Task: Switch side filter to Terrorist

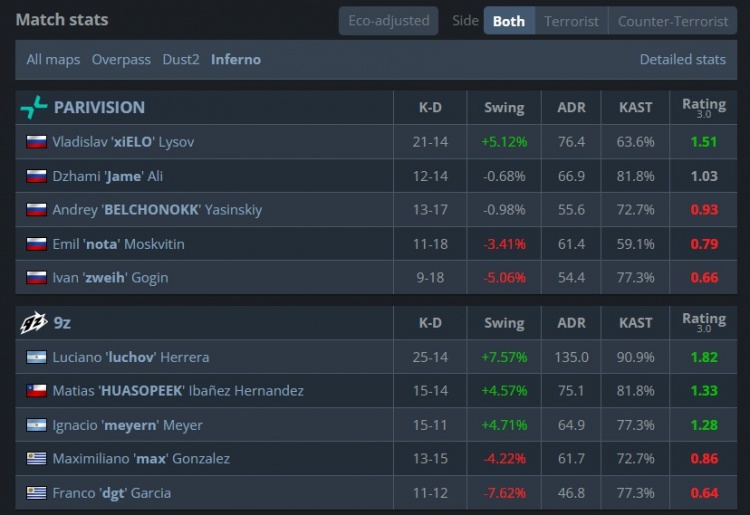Action: tap(571, 21)
